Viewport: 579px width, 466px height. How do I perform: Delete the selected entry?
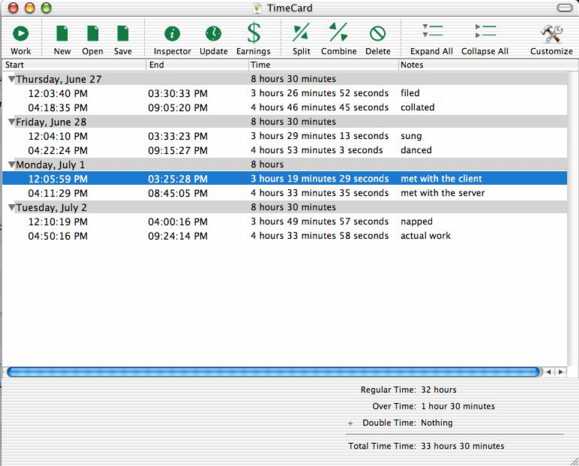tap(378, 39)
